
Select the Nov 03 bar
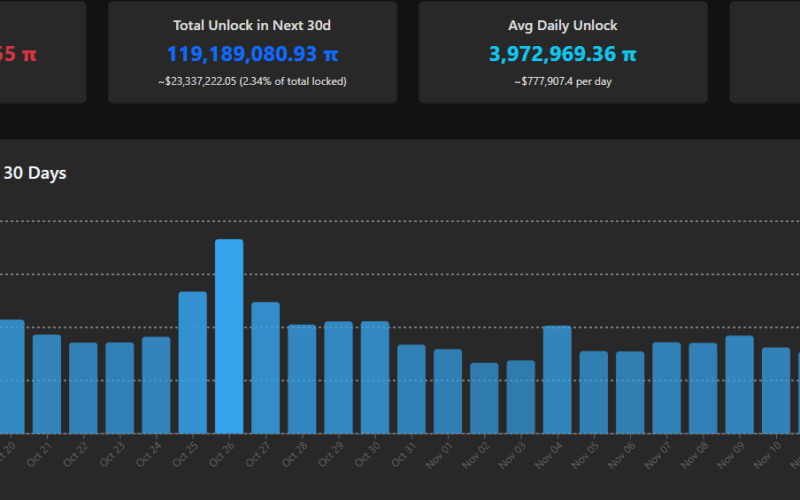tap(520, 396)
